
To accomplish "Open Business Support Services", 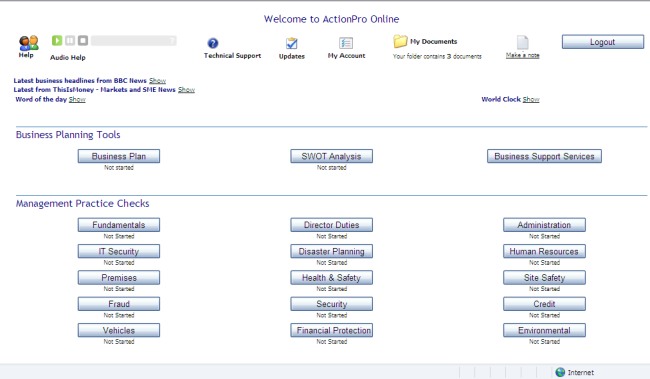I will coord(544,156).
